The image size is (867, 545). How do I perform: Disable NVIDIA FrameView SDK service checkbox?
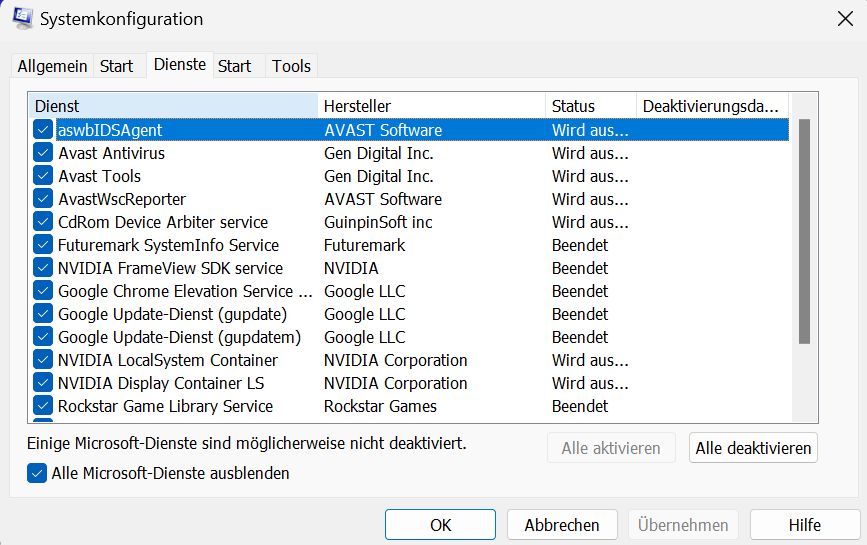pyautogui.click(x=43, y=268)
